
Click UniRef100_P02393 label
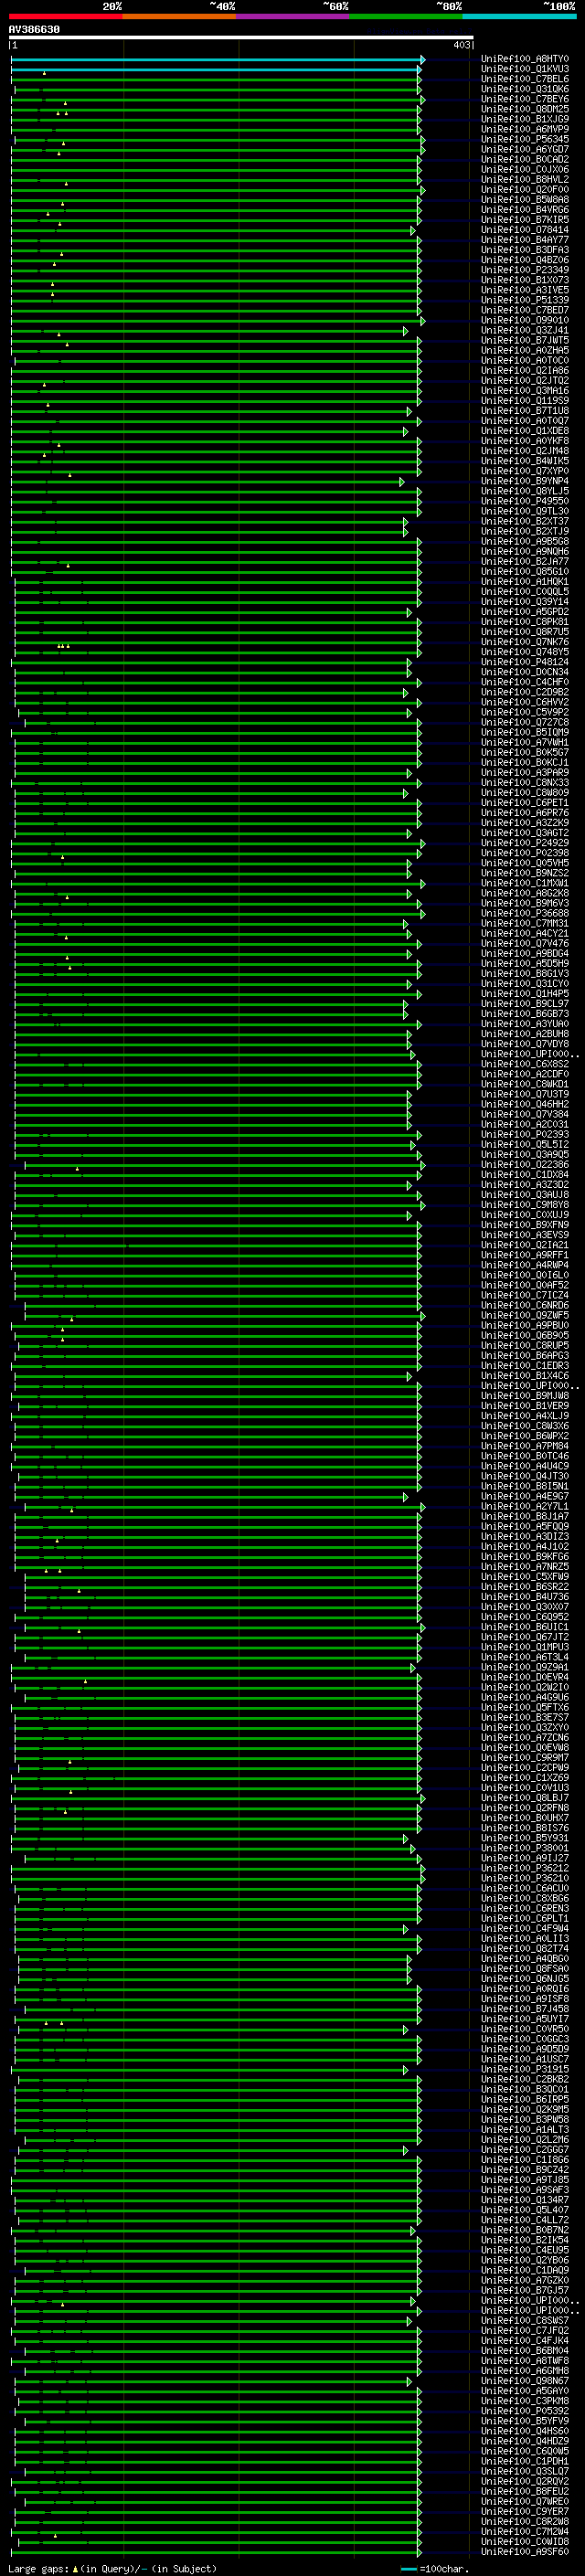525,1135
